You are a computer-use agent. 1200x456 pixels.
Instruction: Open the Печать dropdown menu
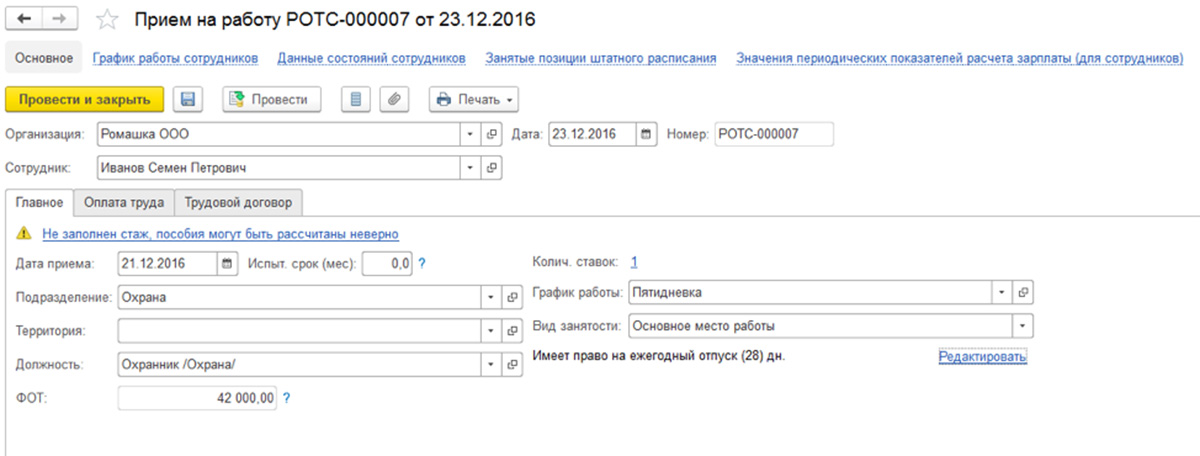click(475, 99)
